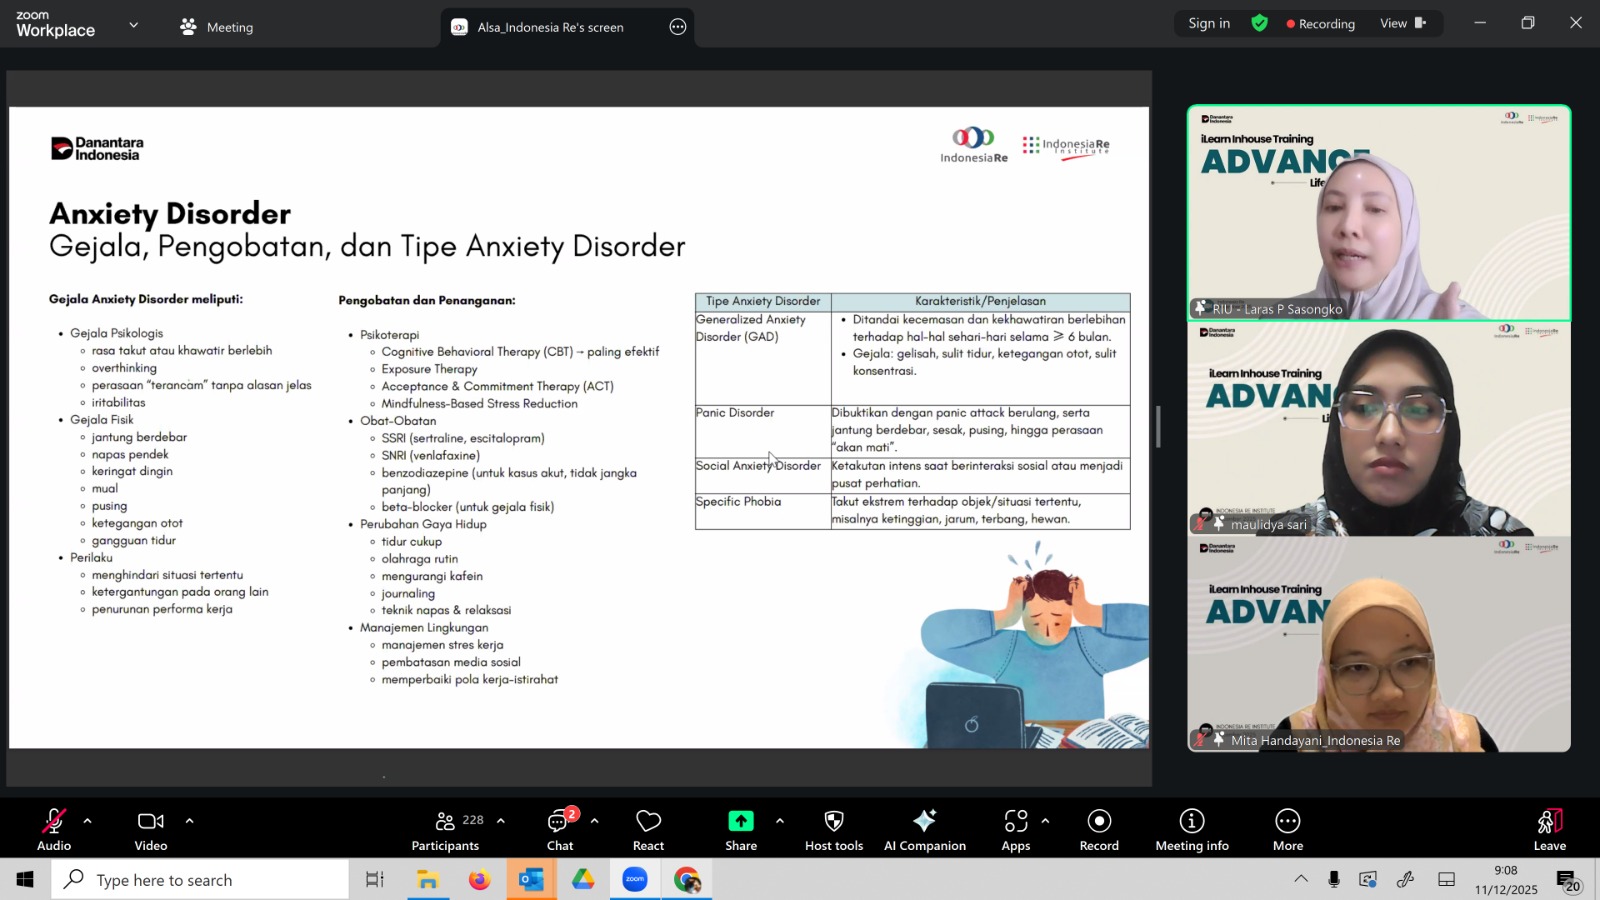Open the Chat panel
The height and width of the screenshot is (900, 1600).
tap(560, 830)
